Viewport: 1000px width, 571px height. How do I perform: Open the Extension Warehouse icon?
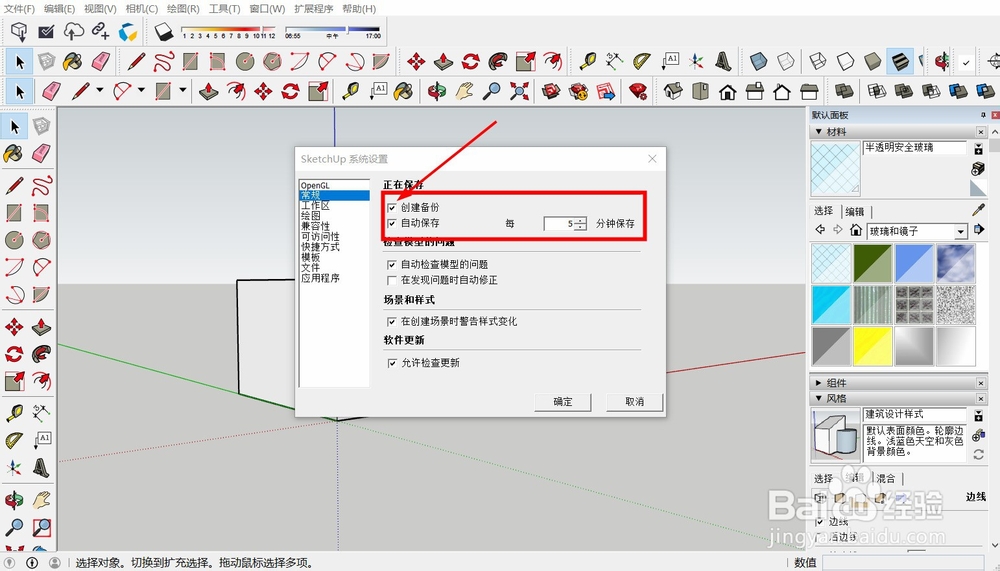(x=579, y=91)
